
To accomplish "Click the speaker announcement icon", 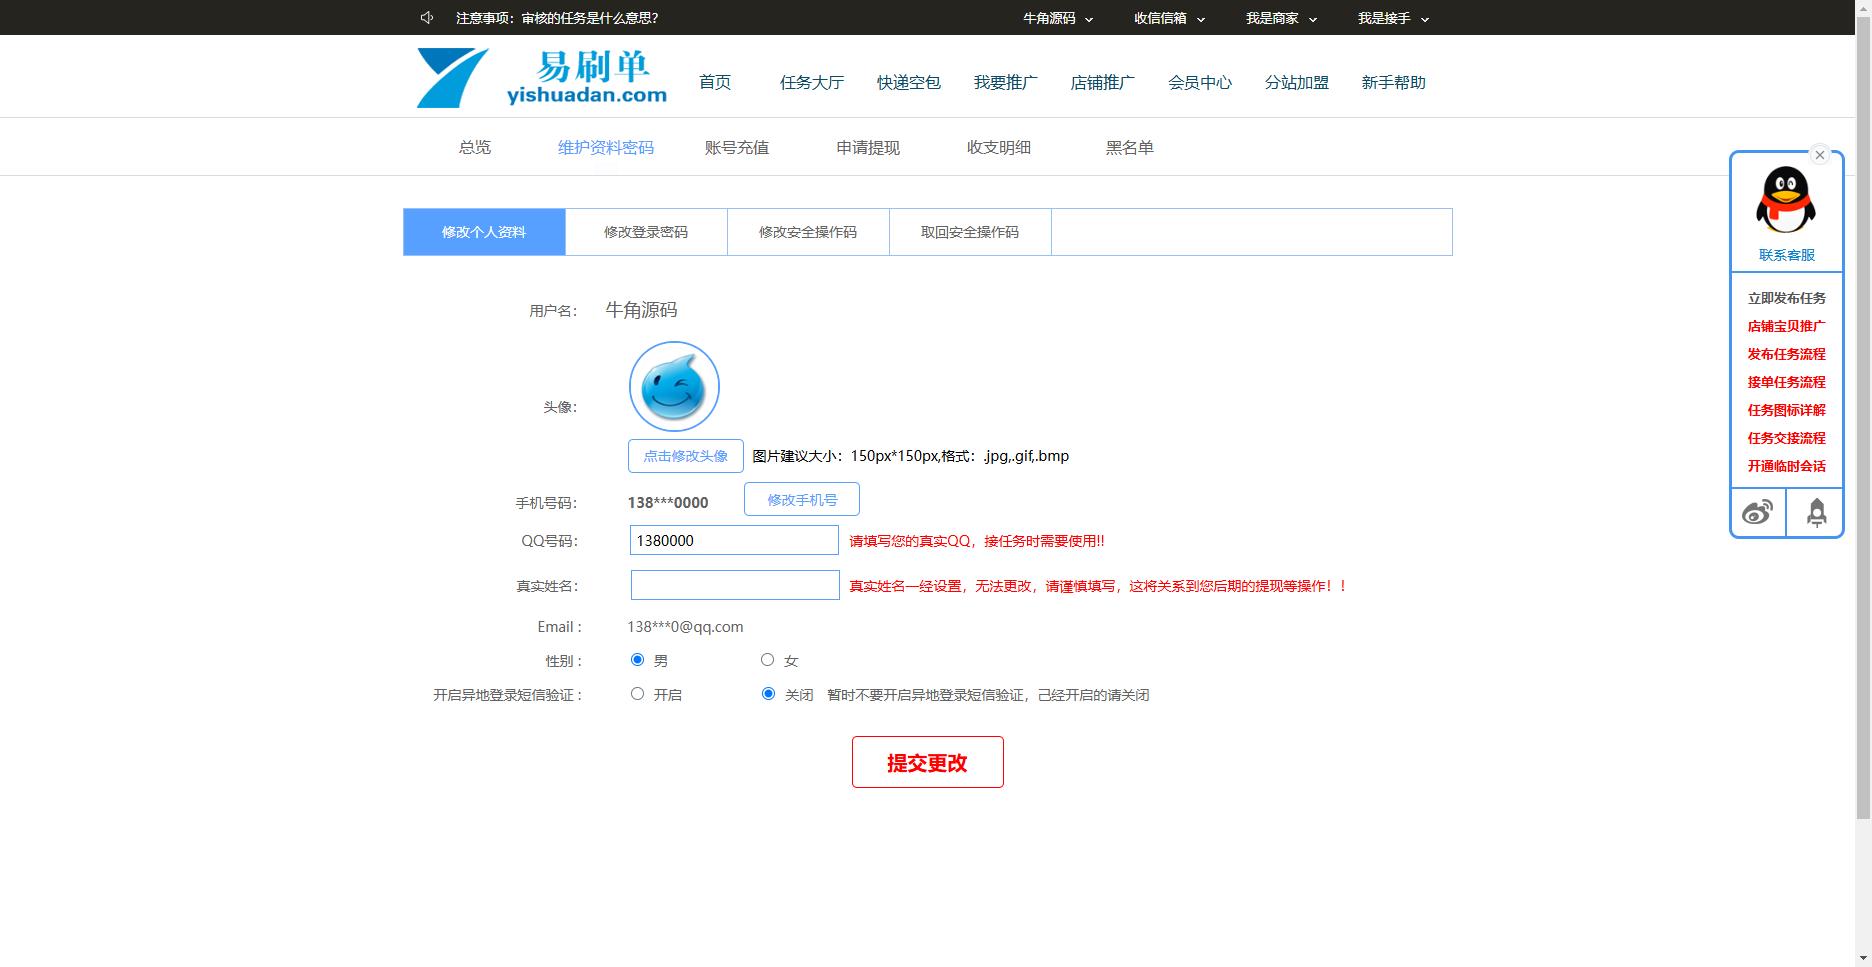I will tap(427, 18).
